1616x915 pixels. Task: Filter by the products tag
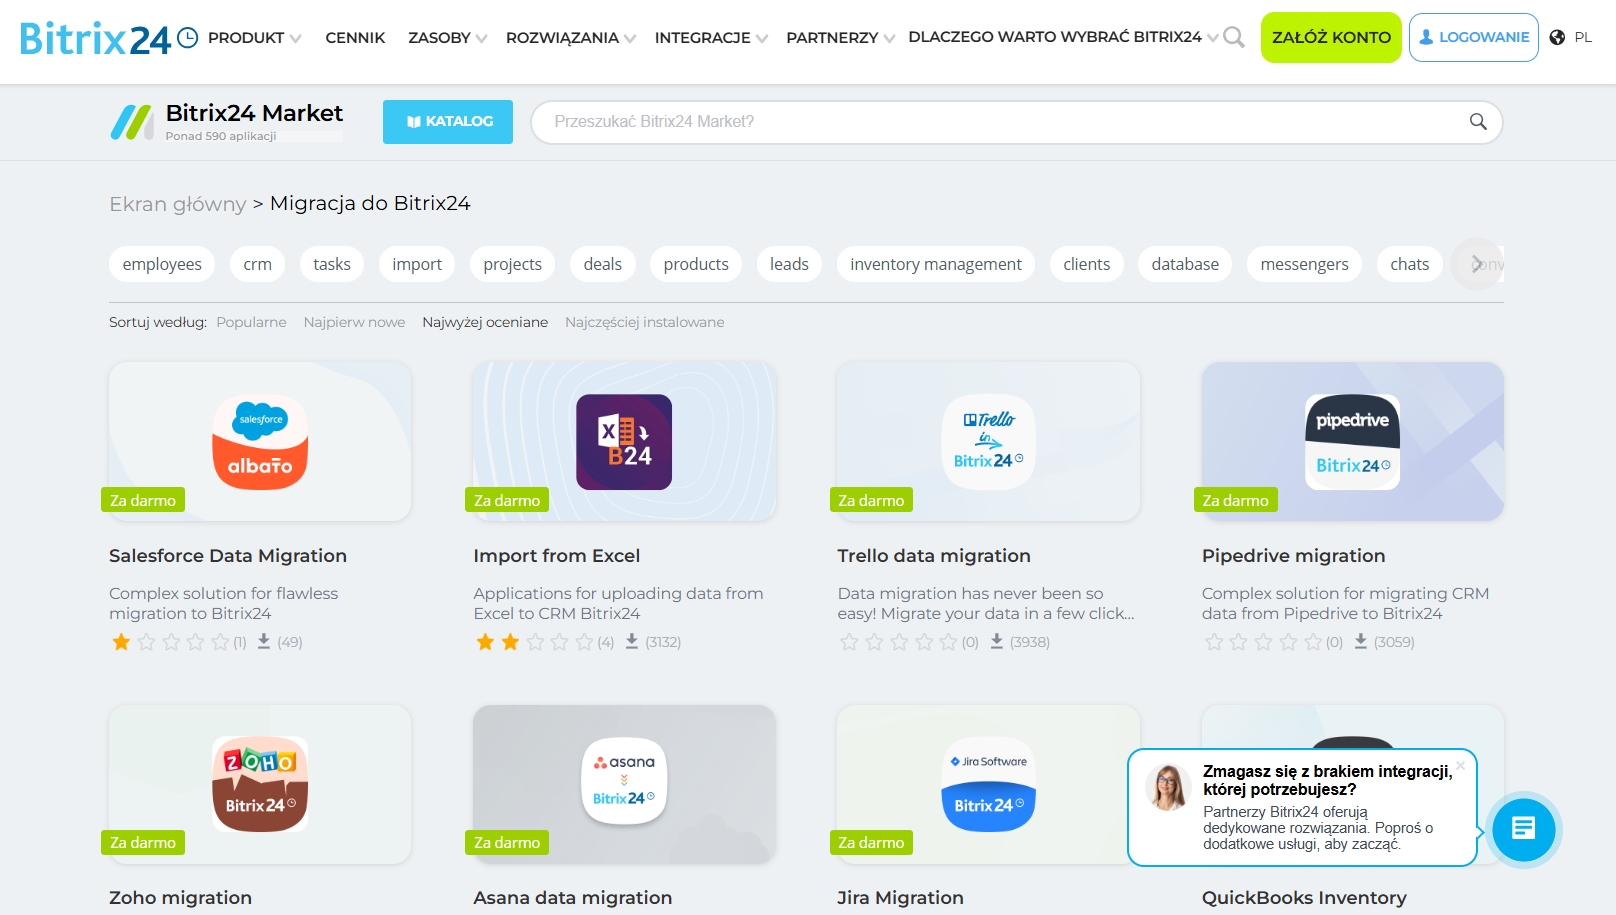tap(696, 264)
